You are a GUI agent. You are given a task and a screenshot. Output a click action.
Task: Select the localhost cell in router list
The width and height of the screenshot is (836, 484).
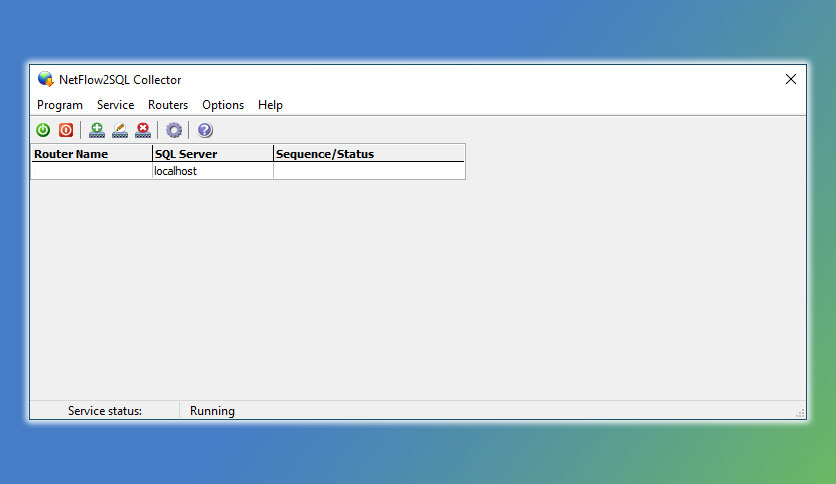click(x=213, y=171)
